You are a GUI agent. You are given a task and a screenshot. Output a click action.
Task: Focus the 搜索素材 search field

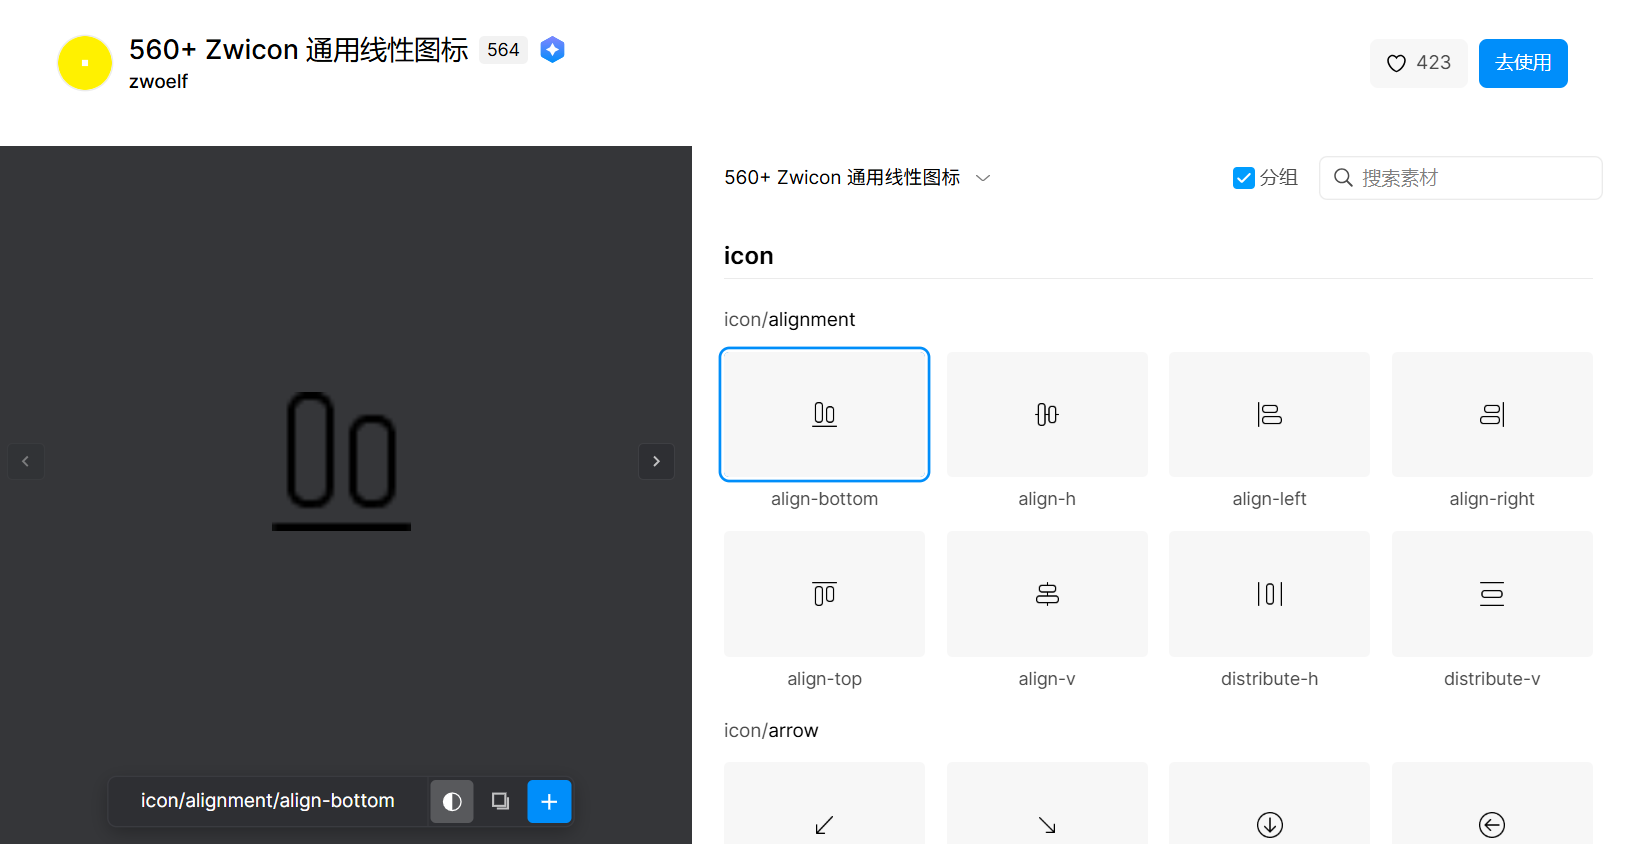coord(1460,178)
